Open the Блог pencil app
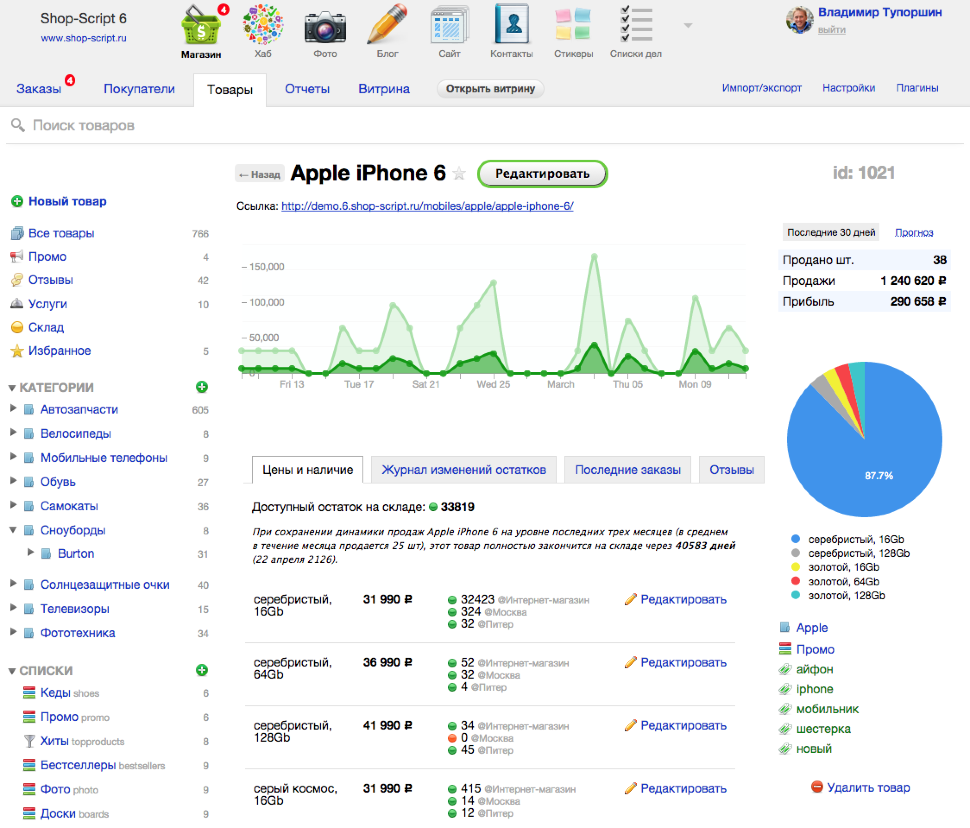Image resolution: width=970 pixels, height=828 pixels. coord(387,31)
